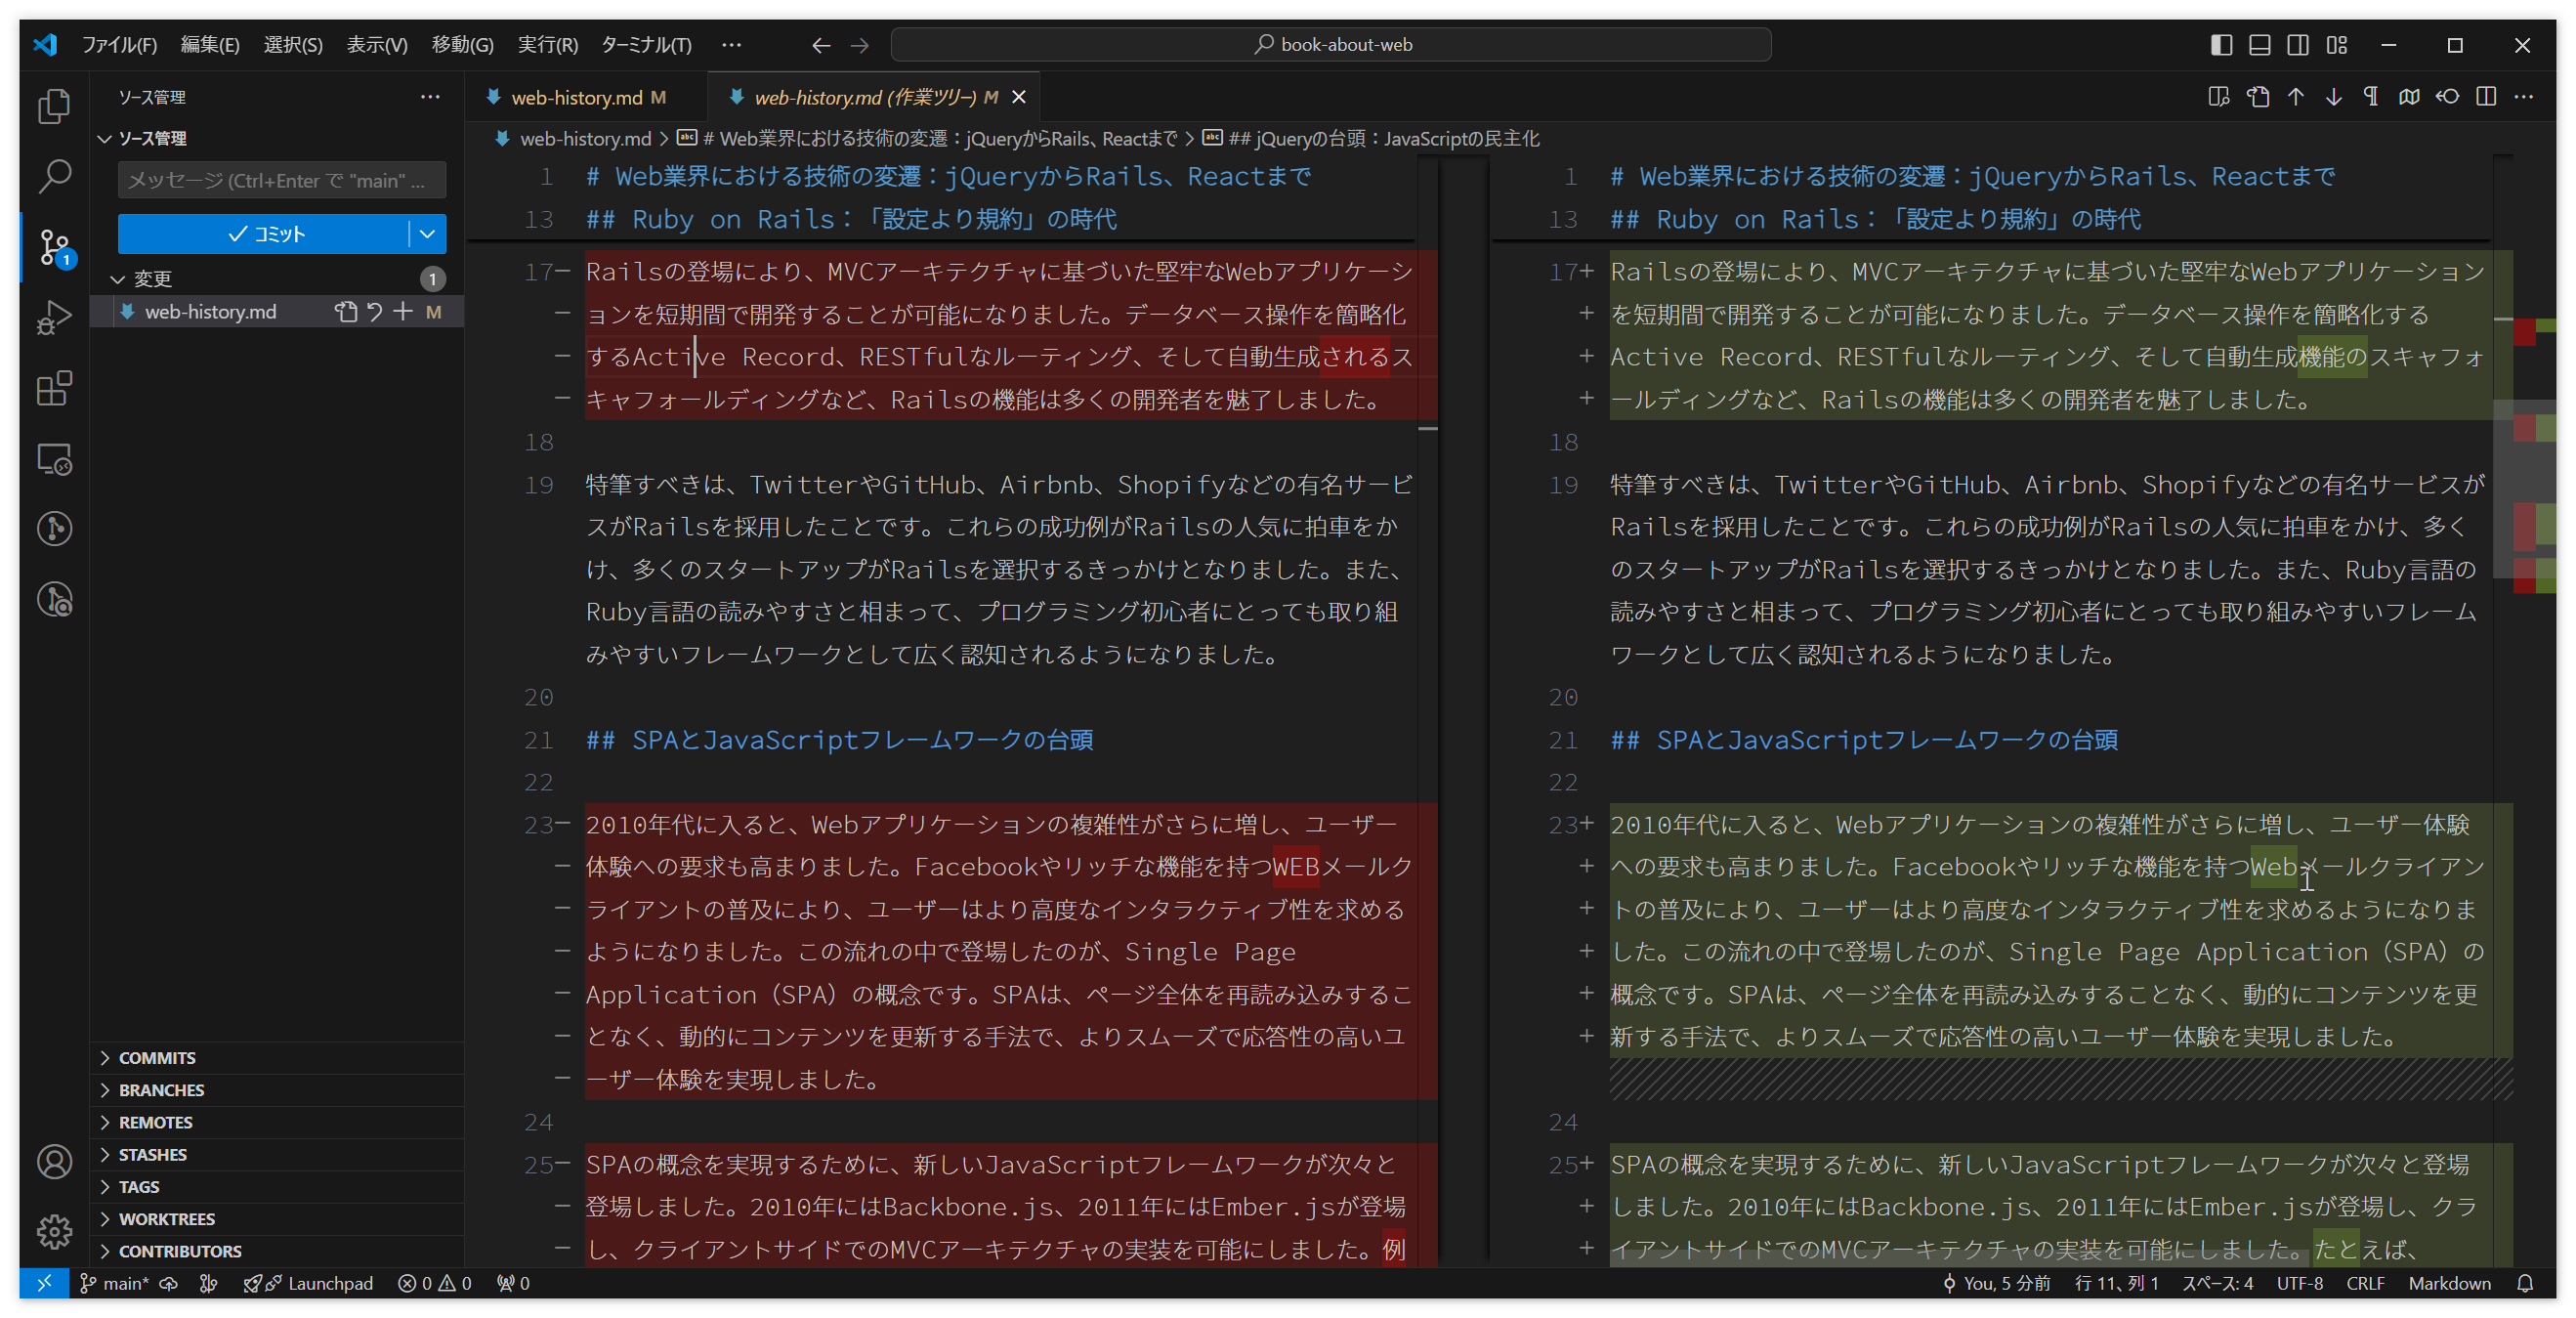Open the Extensions view in activity bar

(x=54, y=389)
